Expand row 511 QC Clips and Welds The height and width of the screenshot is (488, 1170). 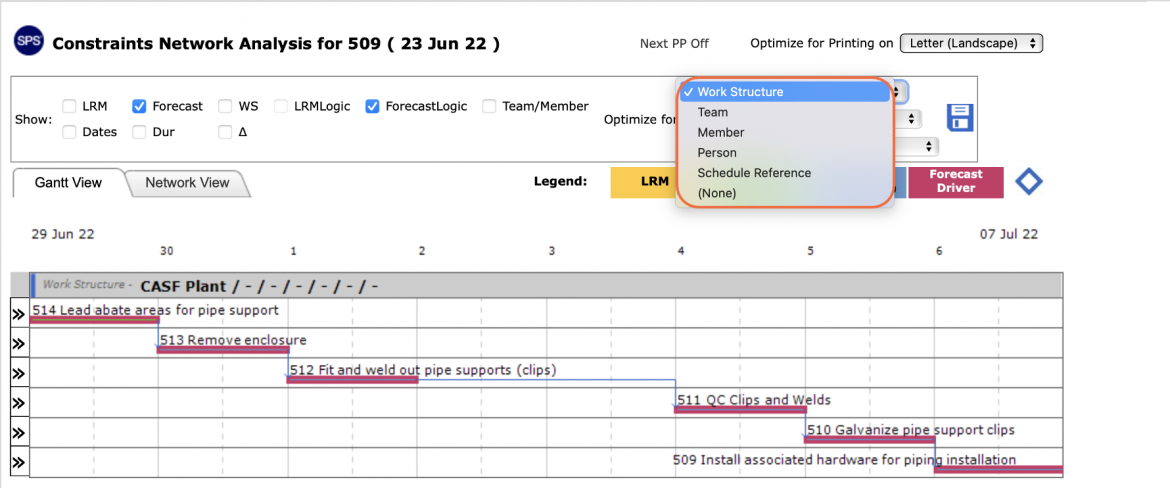pyautogui.click(x=19, y=404)
